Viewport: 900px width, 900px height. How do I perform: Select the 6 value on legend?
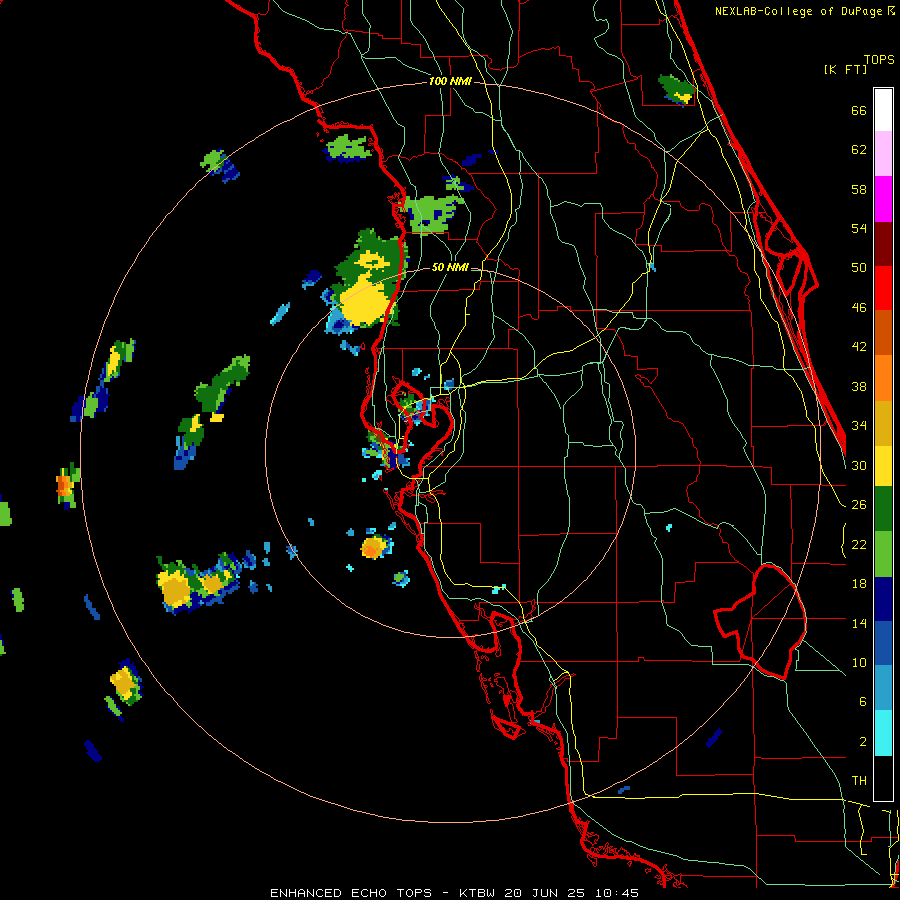pos(862,702)
